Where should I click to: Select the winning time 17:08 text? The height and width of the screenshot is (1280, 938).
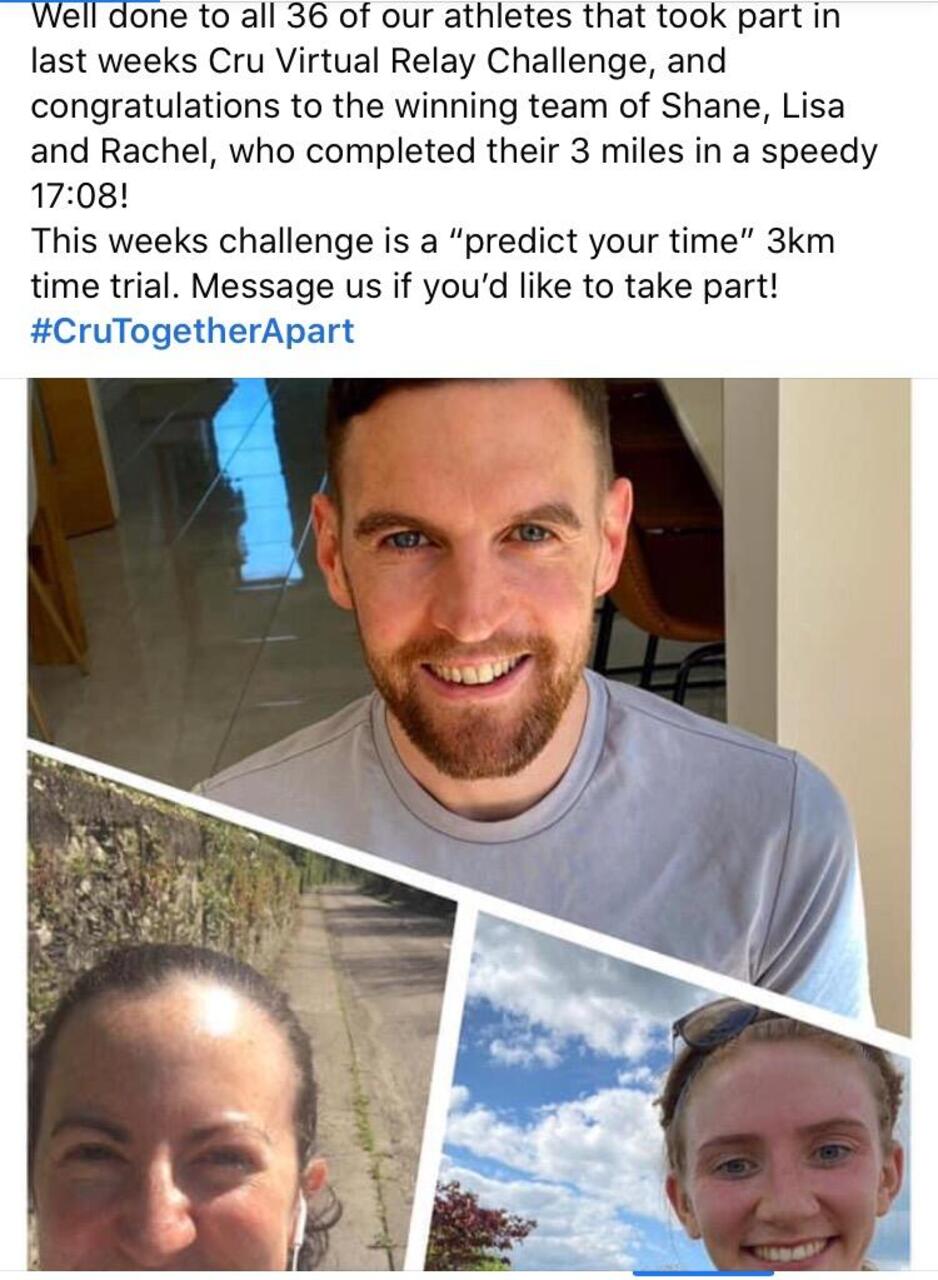(80, 195)
